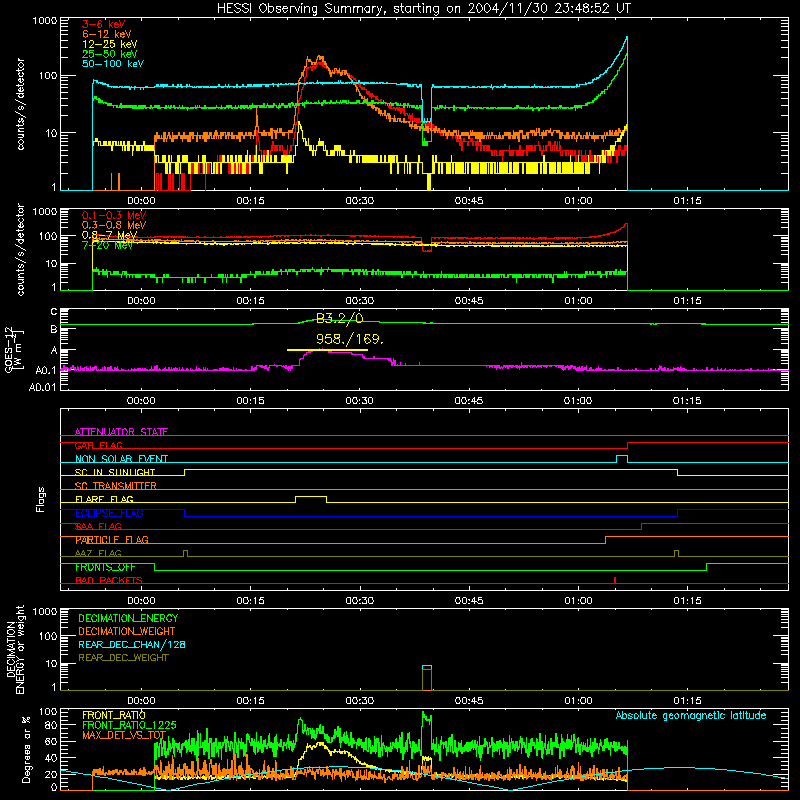The image size is (800, 800).
Task: Select the REAR_DEC_WEIGHT legend label
Action: [123, 658]
